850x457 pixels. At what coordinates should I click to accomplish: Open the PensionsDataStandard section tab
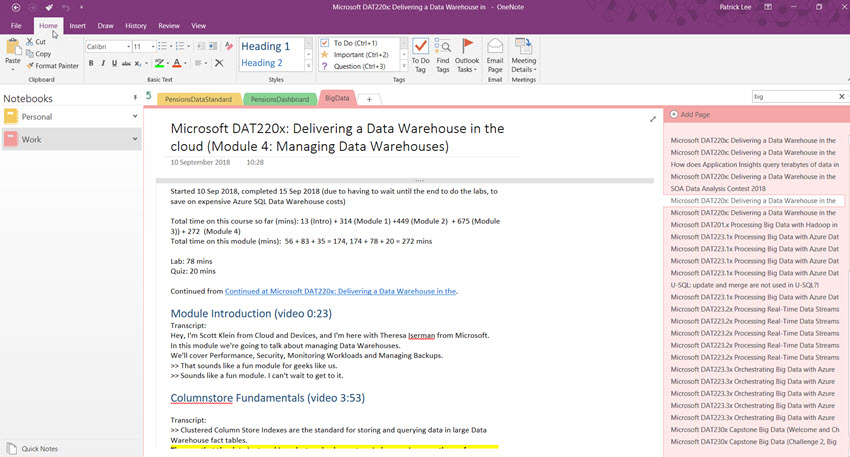(x=198, y=99)
